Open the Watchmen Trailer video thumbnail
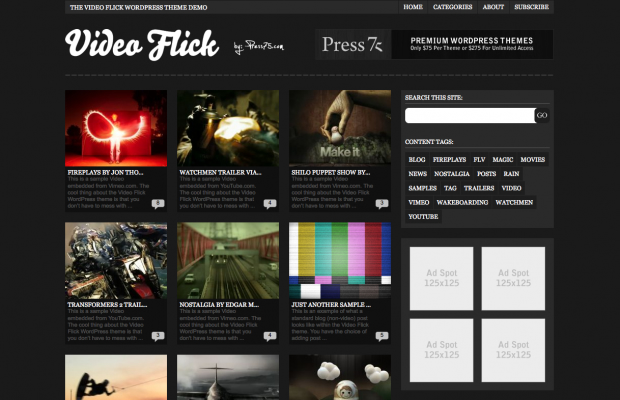Screen dimensions: 620x400 click(x=228, y=128)
